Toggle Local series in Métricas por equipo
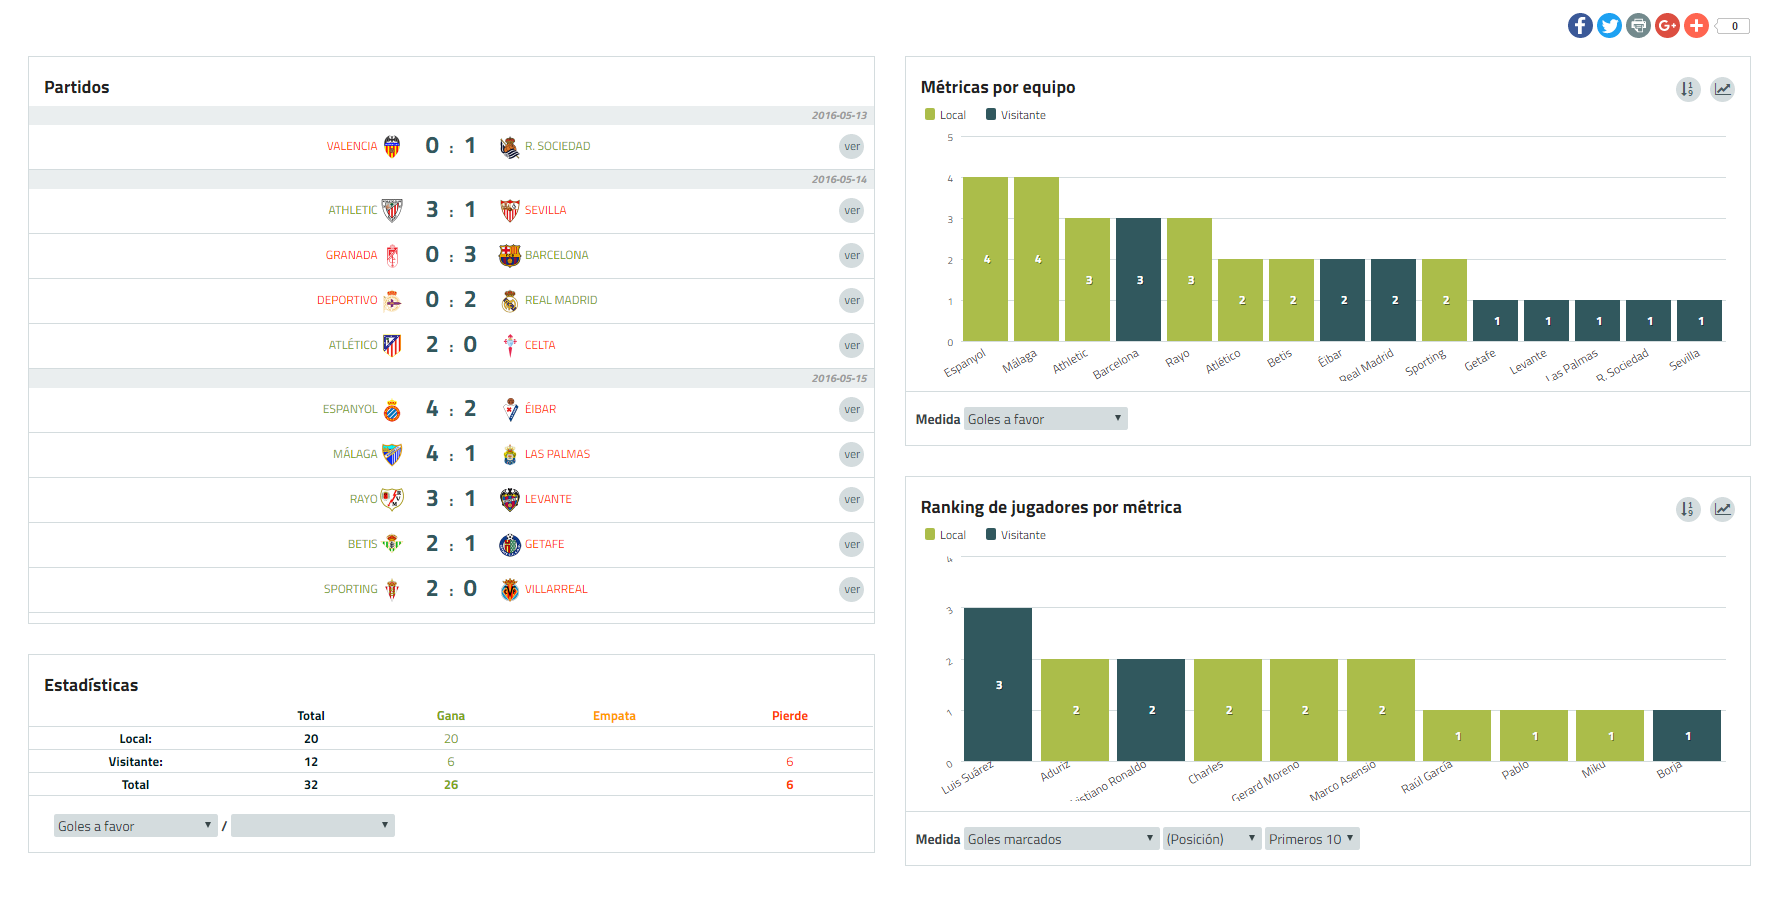Viewport: 1775px width, 923px height. pyautogui.click(x=945, y=115)
